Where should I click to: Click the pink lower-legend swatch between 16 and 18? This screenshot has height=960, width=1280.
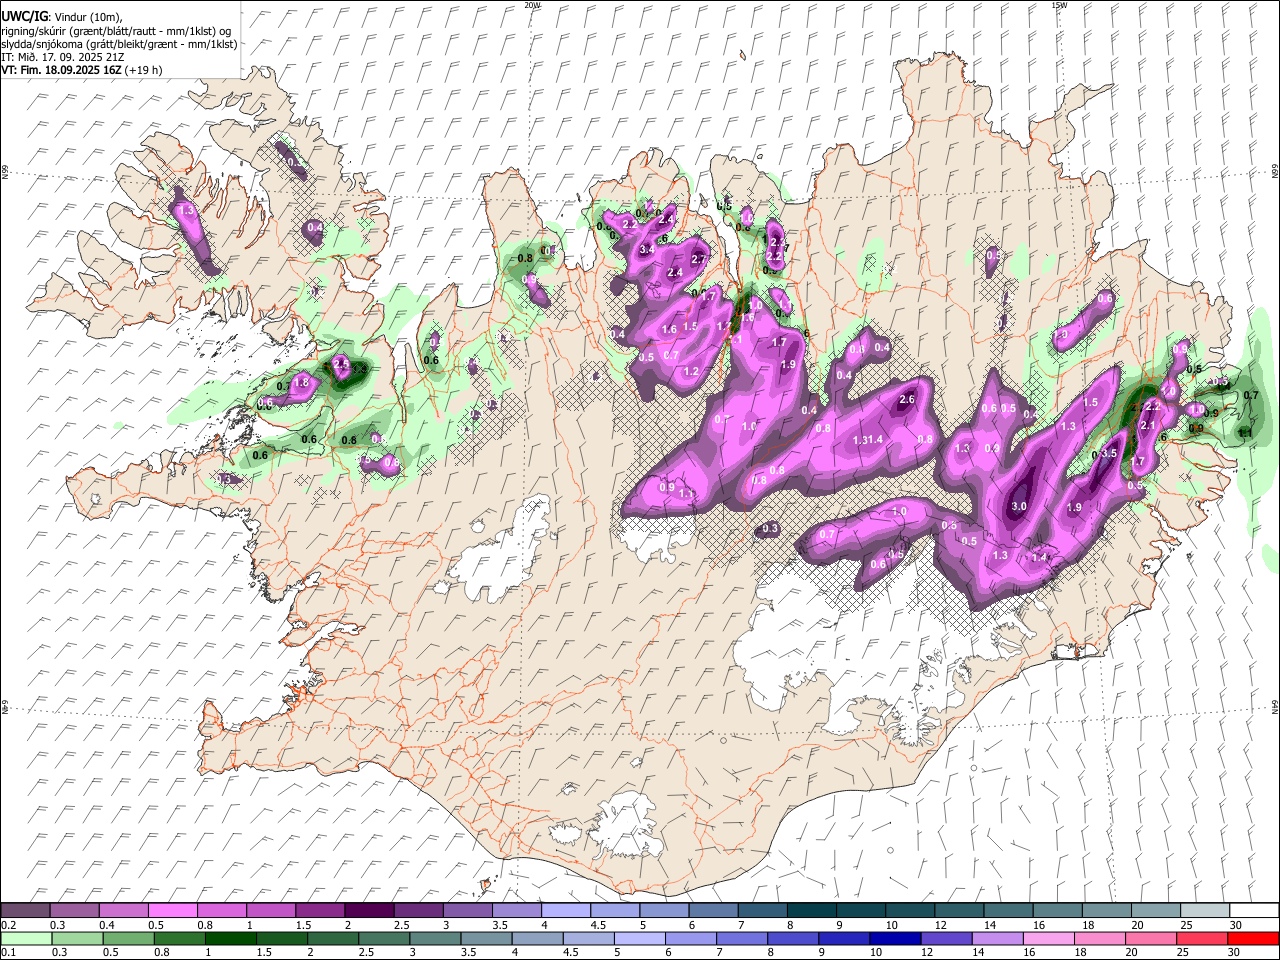pyautogui.click(x=1048, y=938)
